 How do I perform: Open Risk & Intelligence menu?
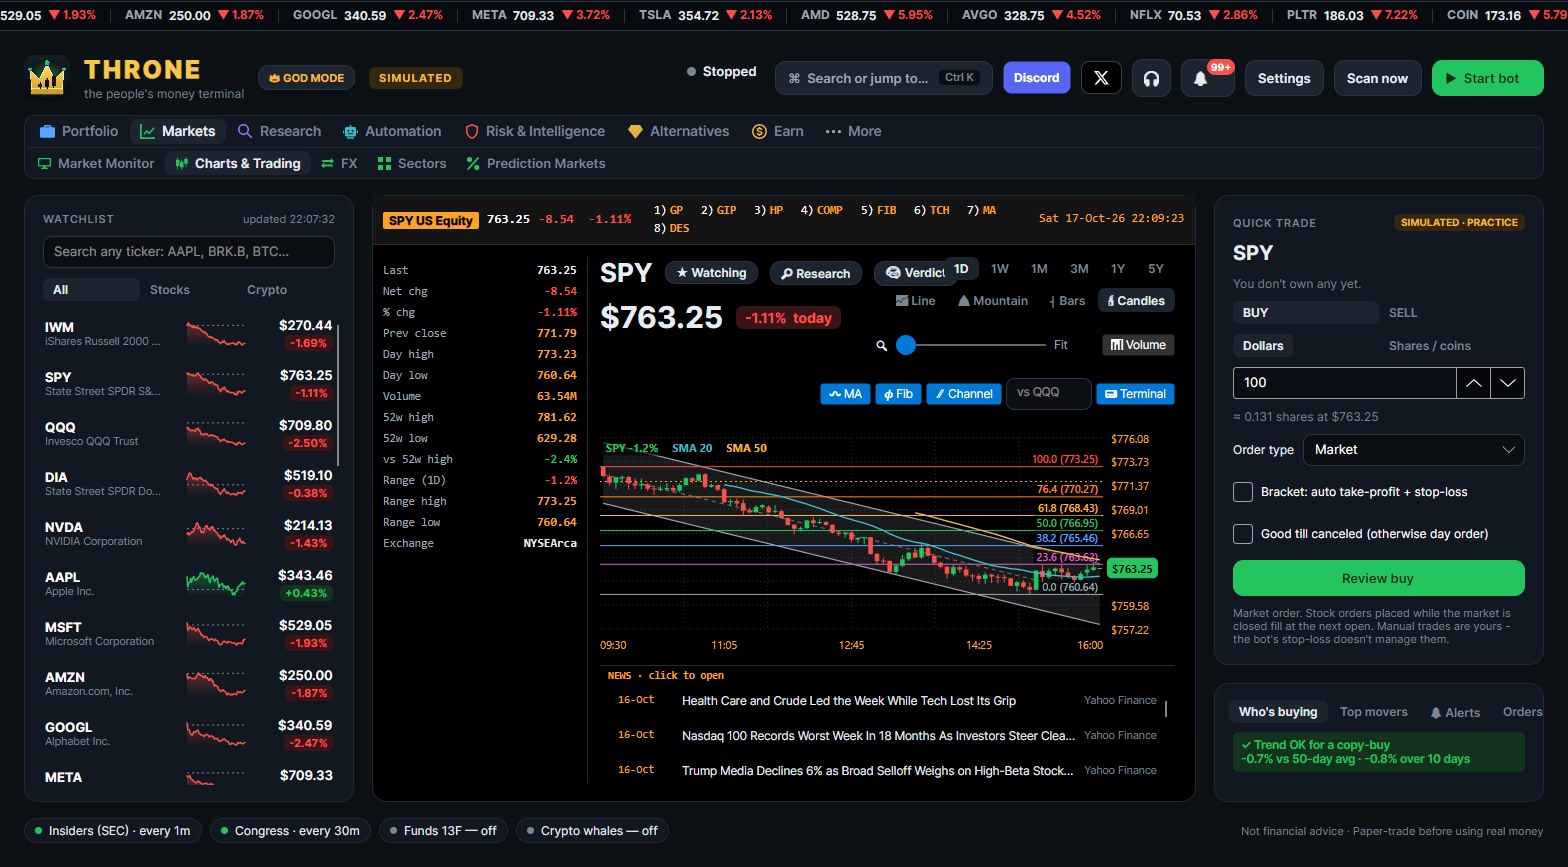point(535,131)
